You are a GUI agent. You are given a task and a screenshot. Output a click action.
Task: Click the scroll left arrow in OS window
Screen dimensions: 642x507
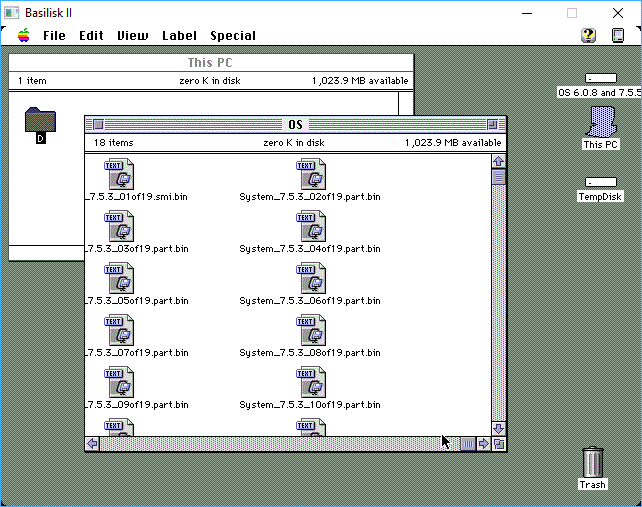pyautogui.click(x=93, y=444)
